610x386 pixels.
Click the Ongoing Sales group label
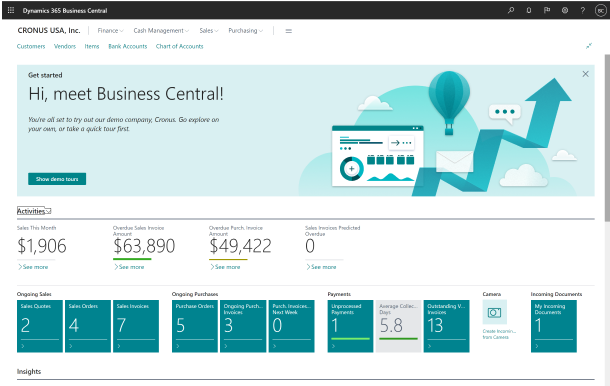[x=34, y=294]
